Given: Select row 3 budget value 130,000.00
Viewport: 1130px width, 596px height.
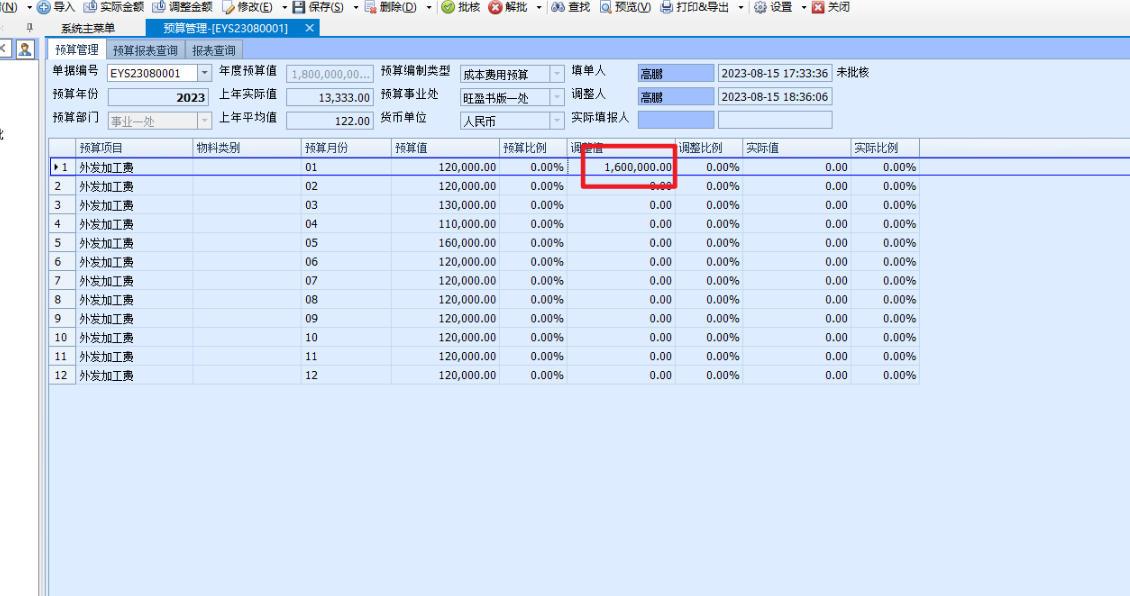Looking at the screenshot, I should tap(445, 205).
